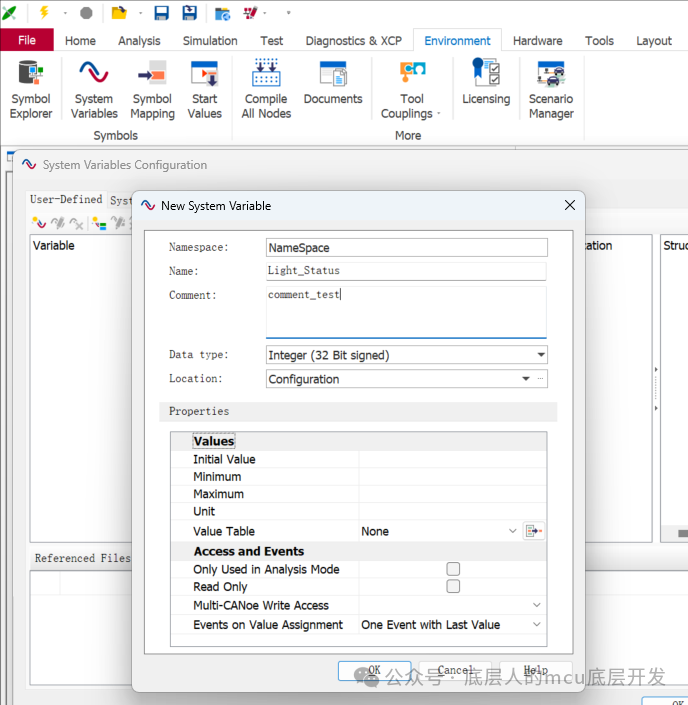Click the Edit system variable pencil icon
This screenshot has height=705, width=688.
click(x=58, y=223)
